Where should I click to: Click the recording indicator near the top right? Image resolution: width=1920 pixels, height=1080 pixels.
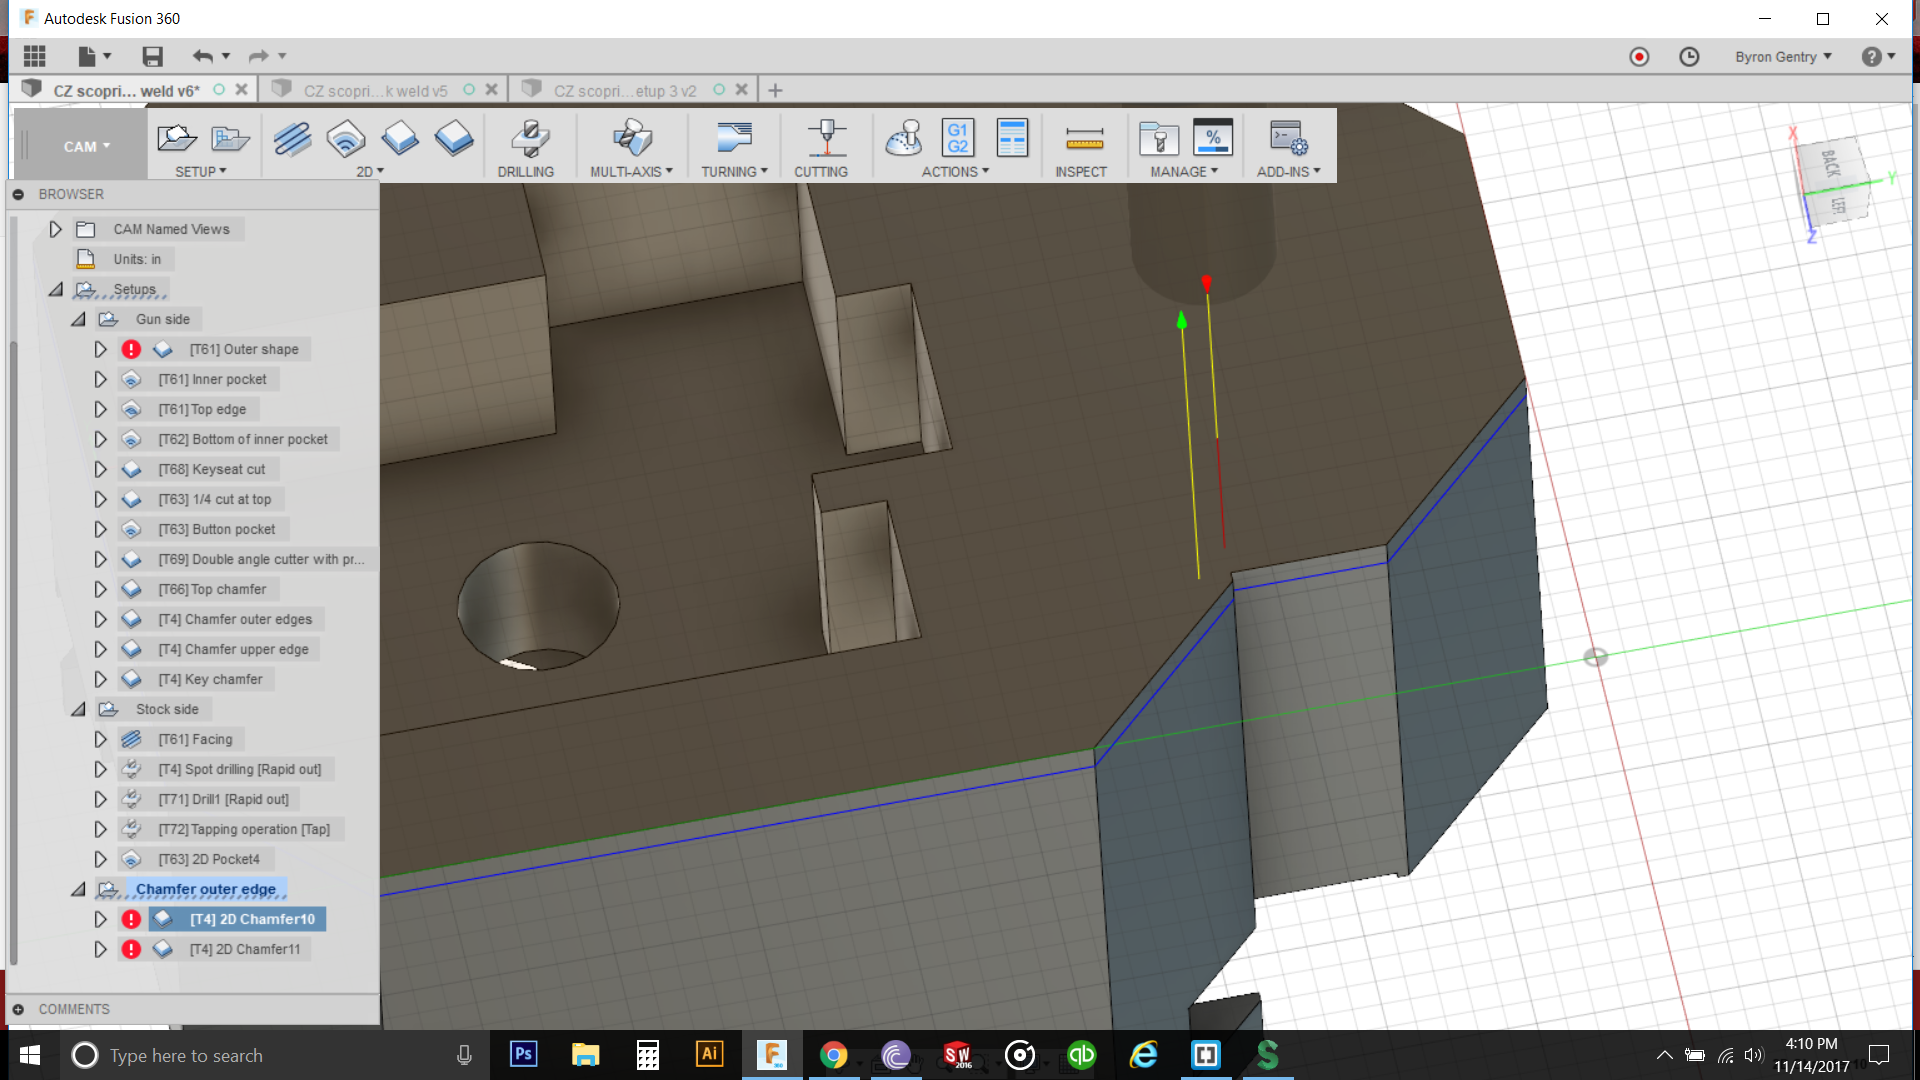click(1639, 57)
